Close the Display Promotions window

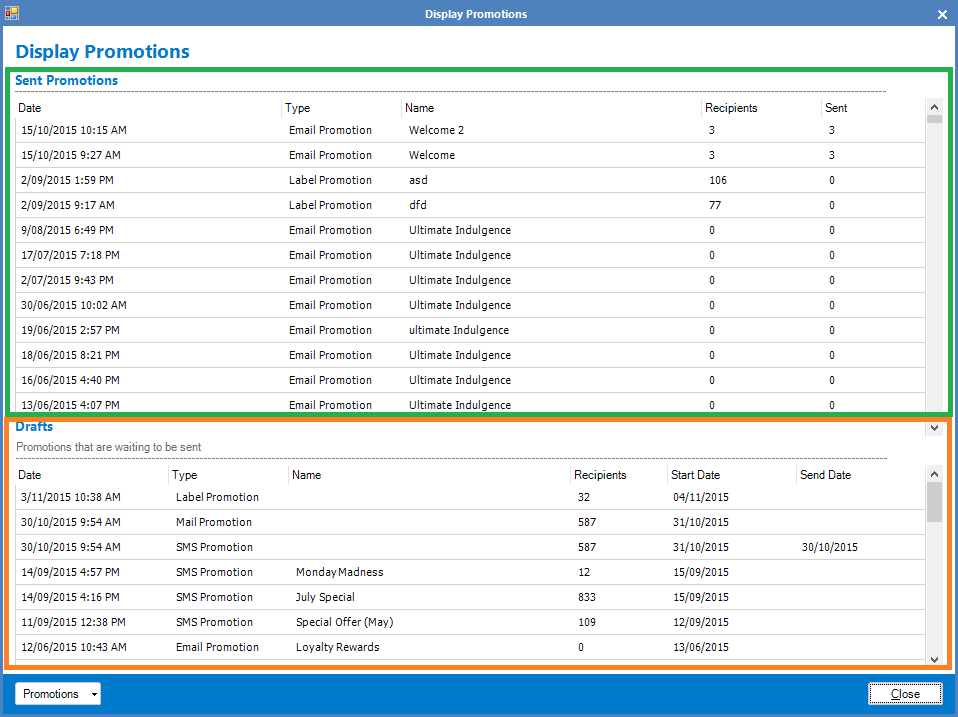905,694
